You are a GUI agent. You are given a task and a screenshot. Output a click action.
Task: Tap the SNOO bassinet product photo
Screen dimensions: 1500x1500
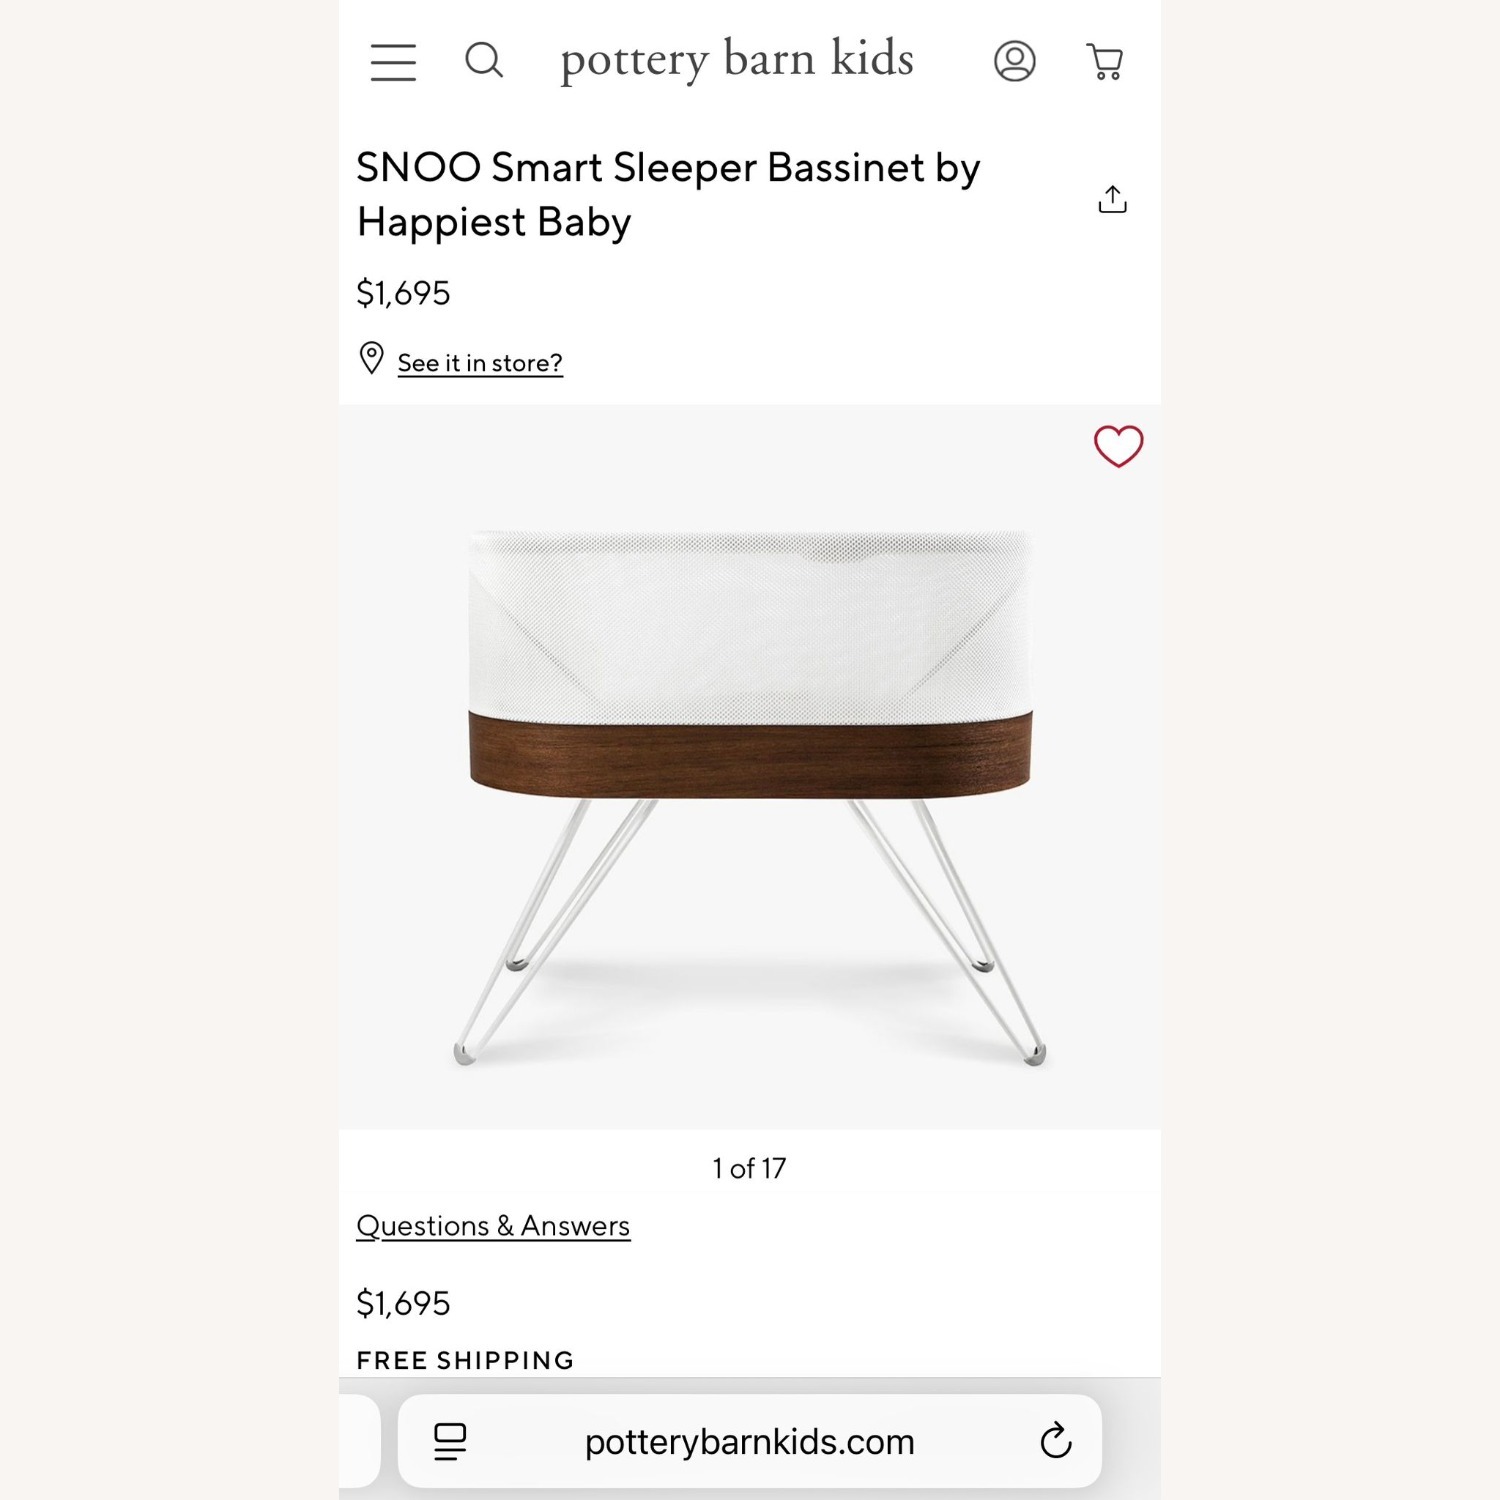pos(750,790)
